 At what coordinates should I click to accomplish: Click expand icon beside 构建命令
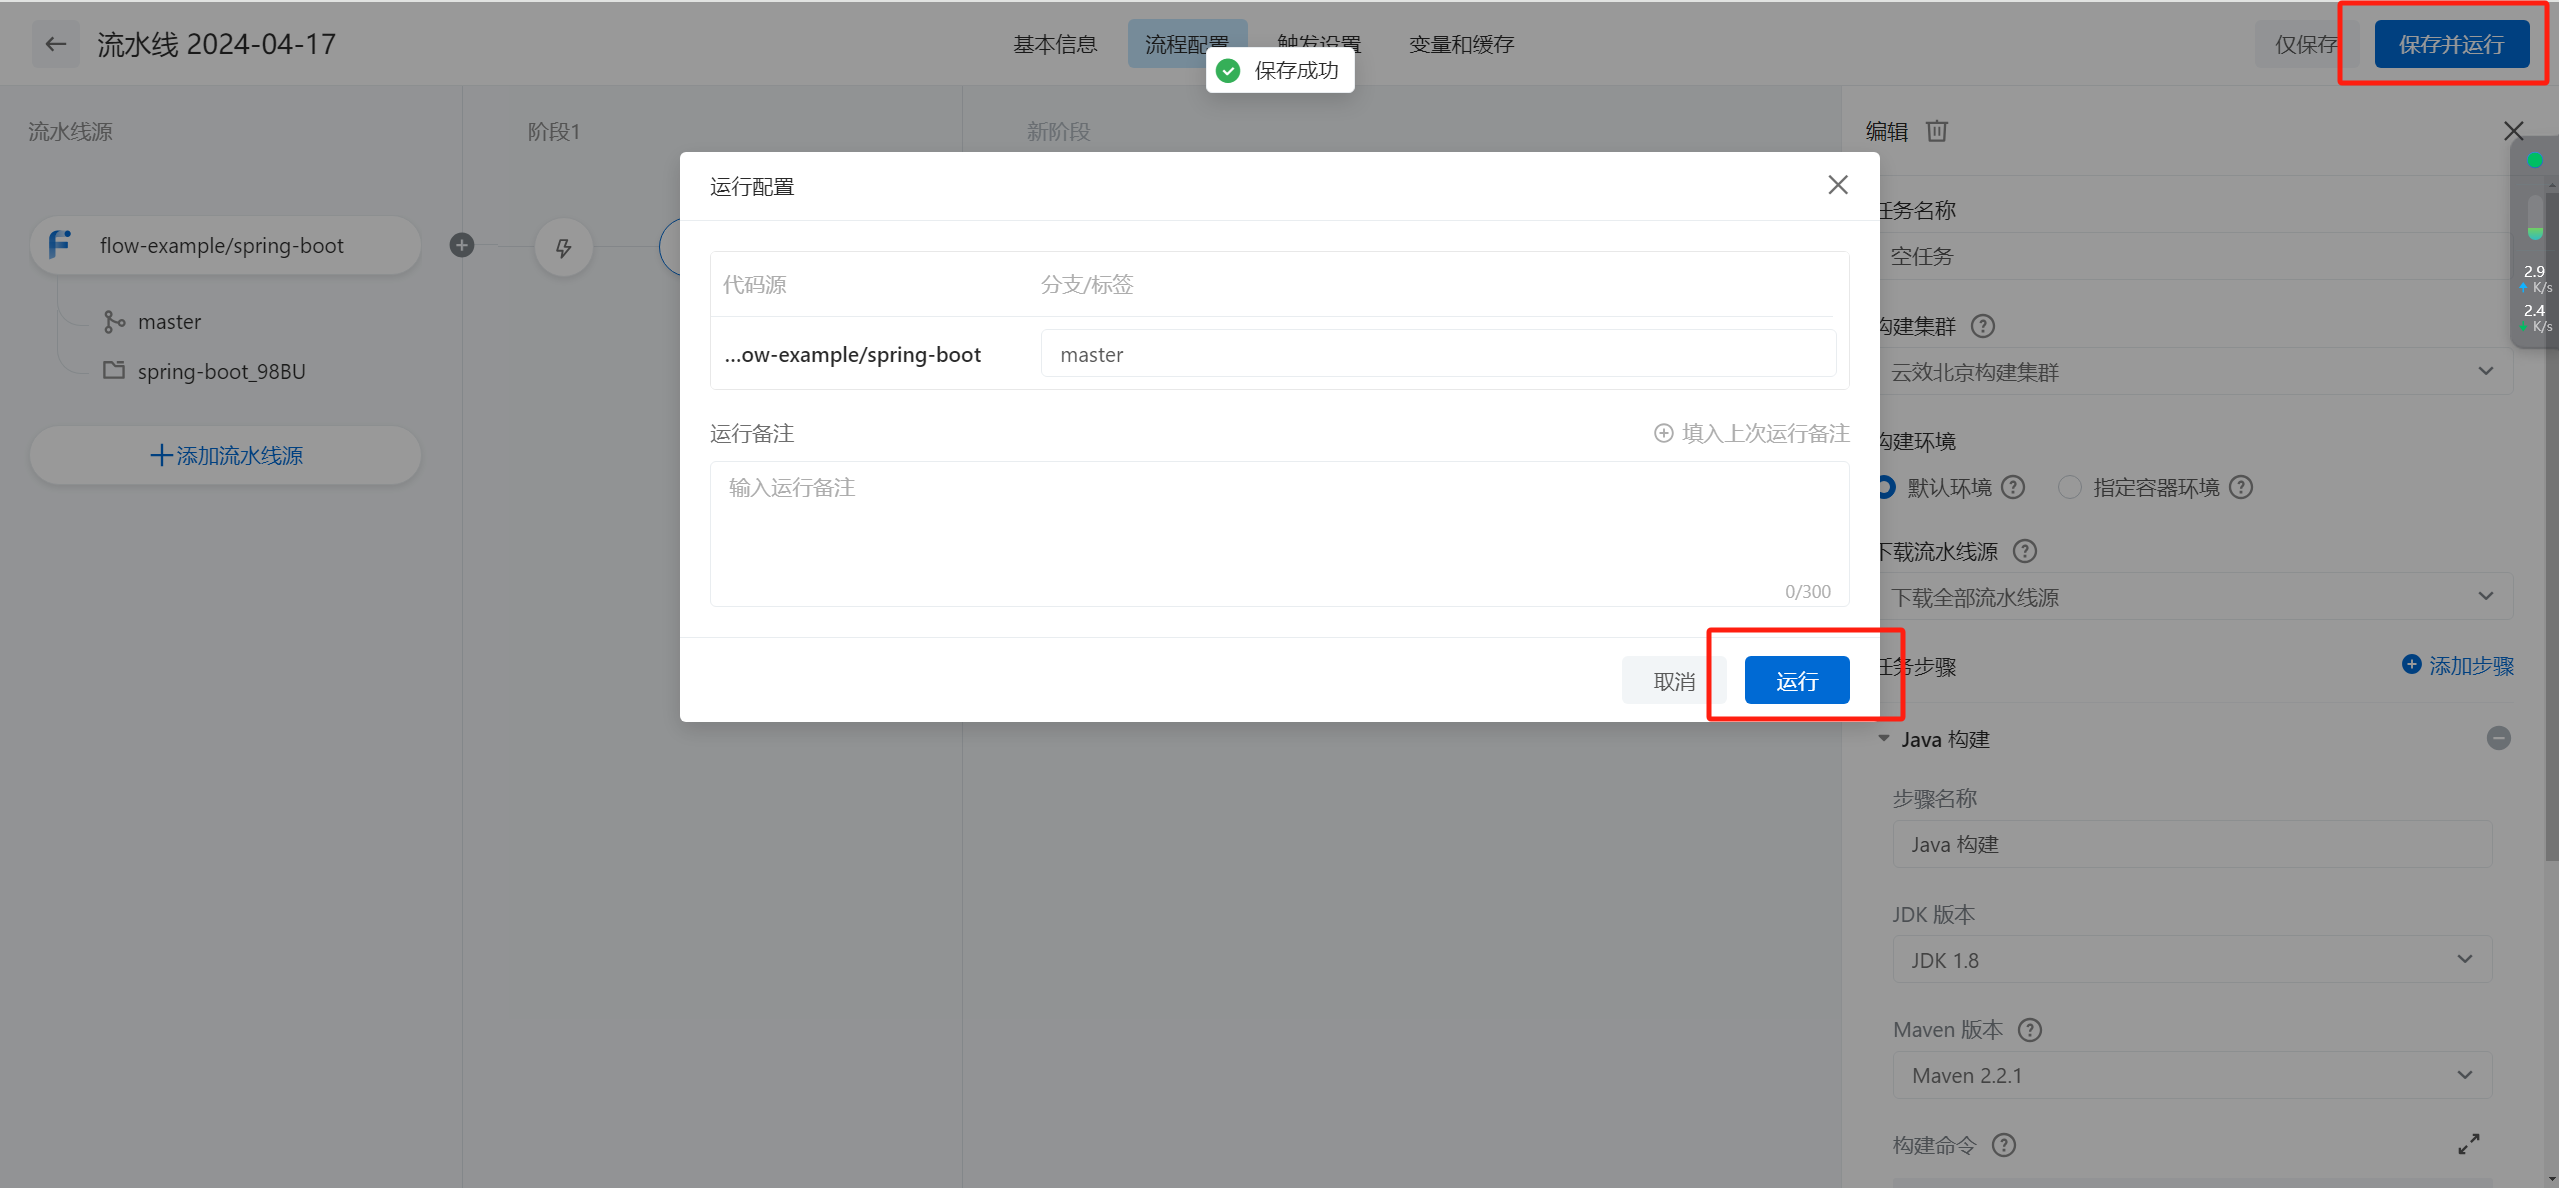tap(2468, 1144)
